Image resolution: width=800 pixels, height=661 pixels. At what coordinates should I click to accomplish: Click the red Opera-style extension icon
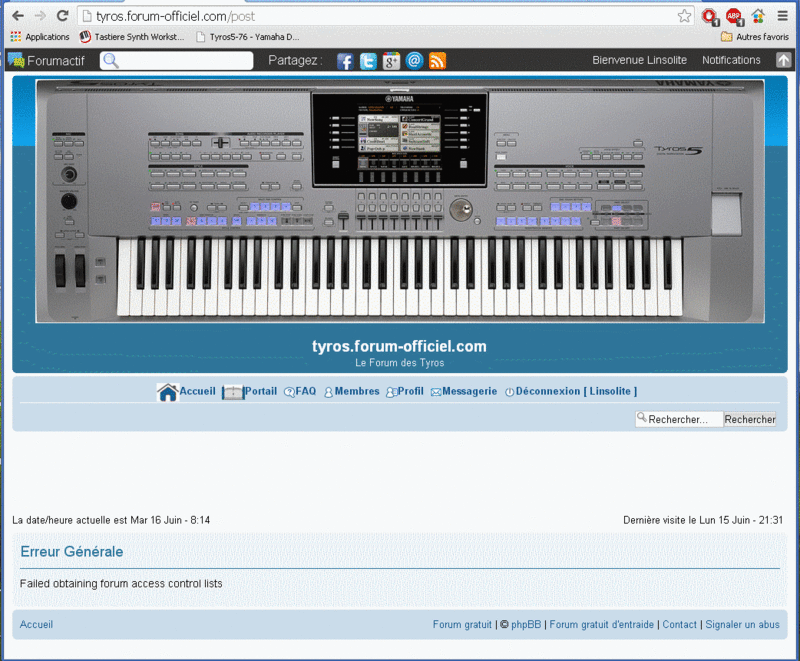coord(709,17)
